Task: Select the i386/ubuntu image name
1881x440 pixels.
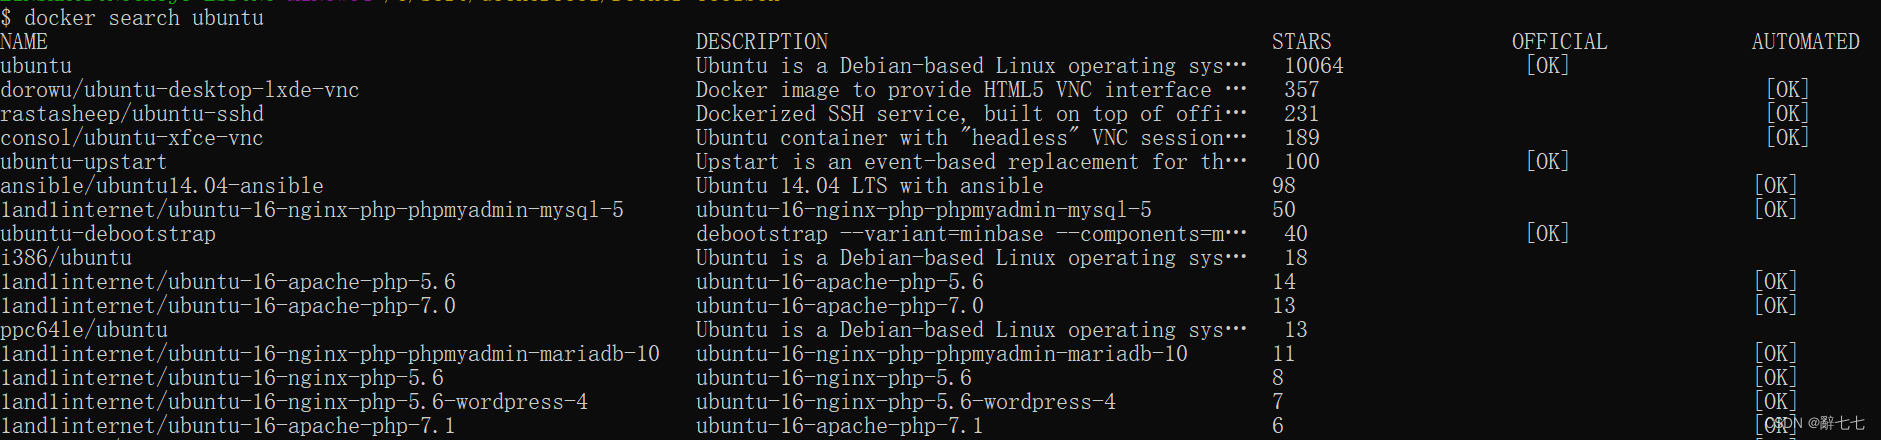Action: 66,258
